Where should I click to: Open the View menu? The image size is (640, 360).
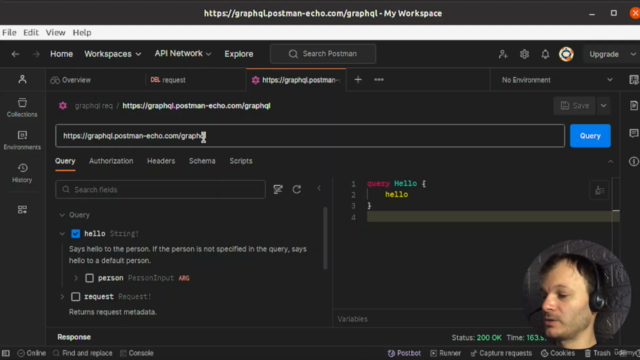[x=55, y=33]
